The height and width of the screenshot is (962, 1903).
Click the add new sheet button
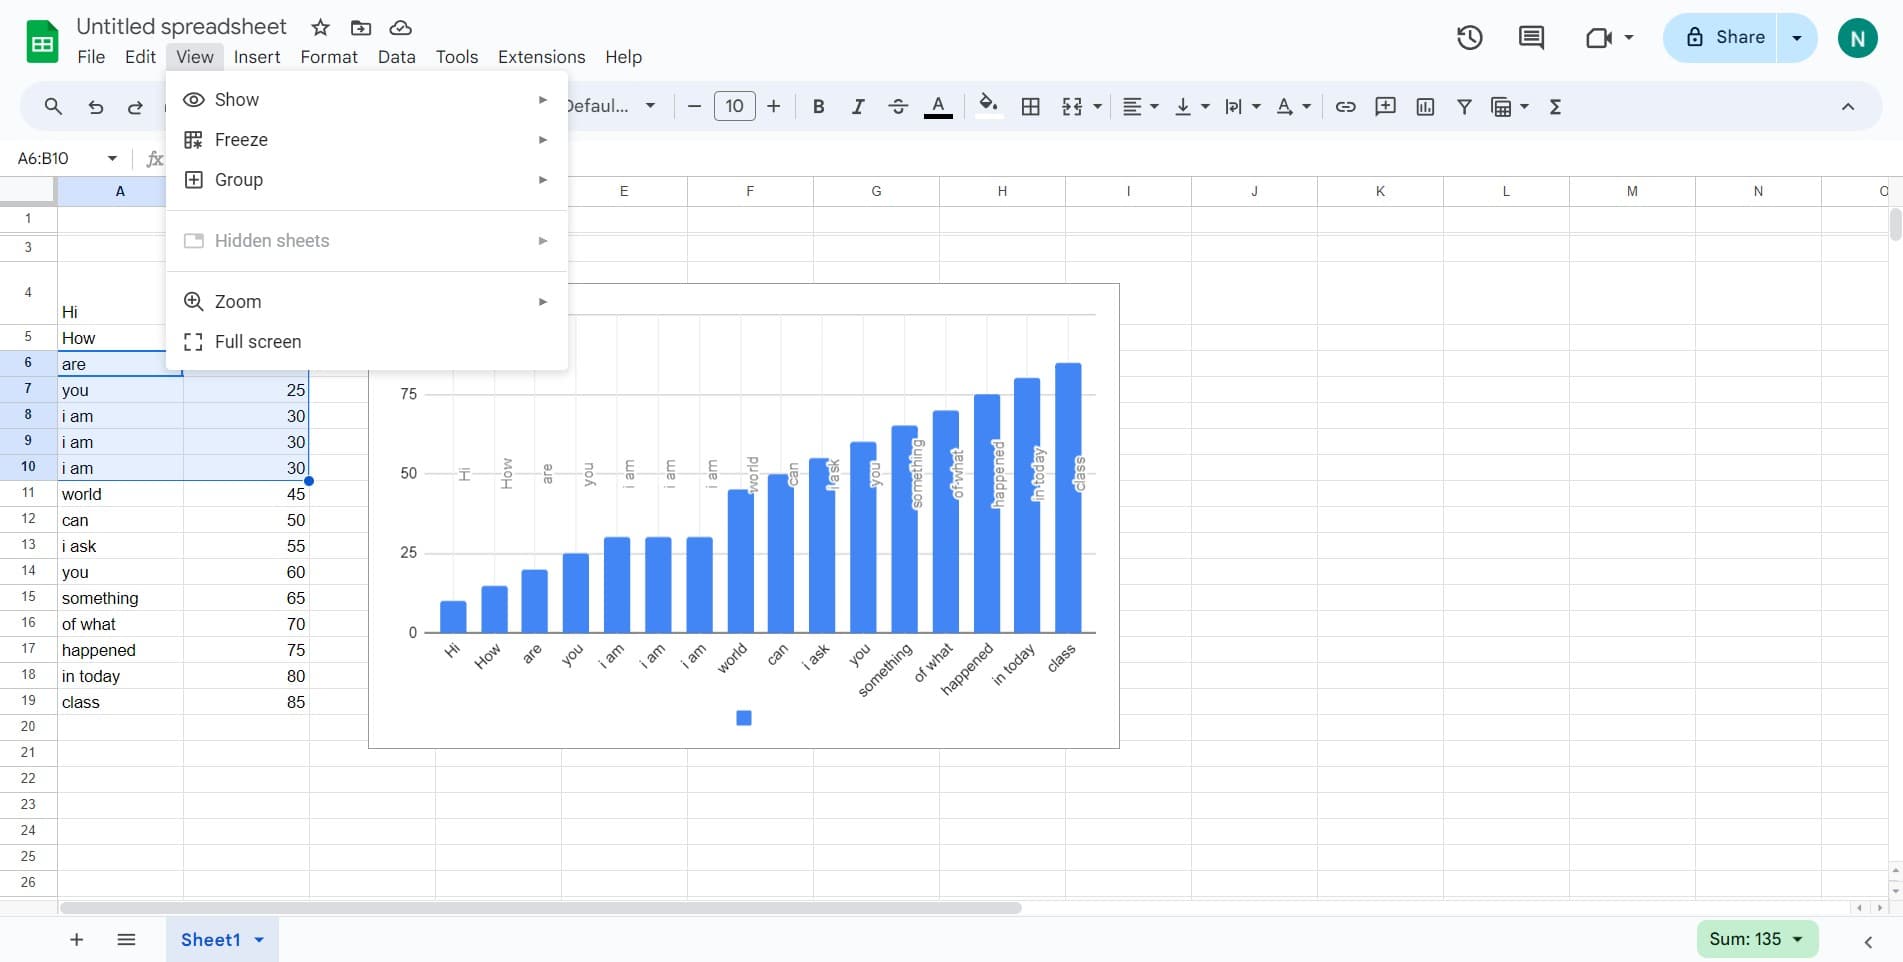click(76, 939)
